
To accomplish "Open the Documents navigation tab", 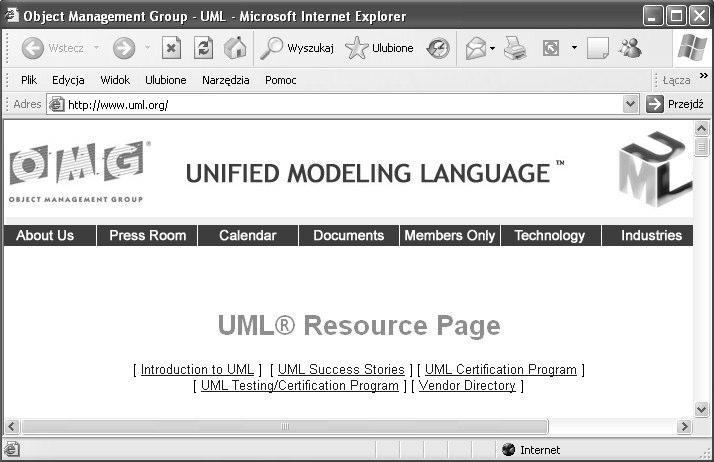I will point(349,235).
